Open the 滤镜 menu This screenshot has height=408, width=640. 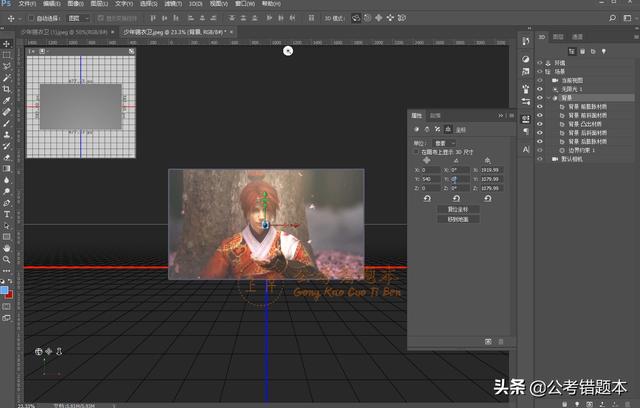(173, 4)
